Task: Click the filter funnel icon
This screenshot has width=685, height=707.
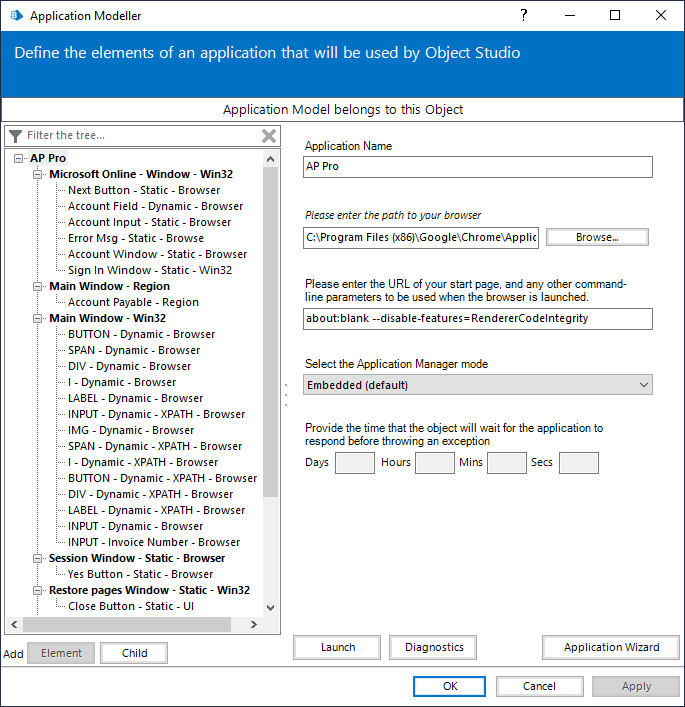Action: 15,136
